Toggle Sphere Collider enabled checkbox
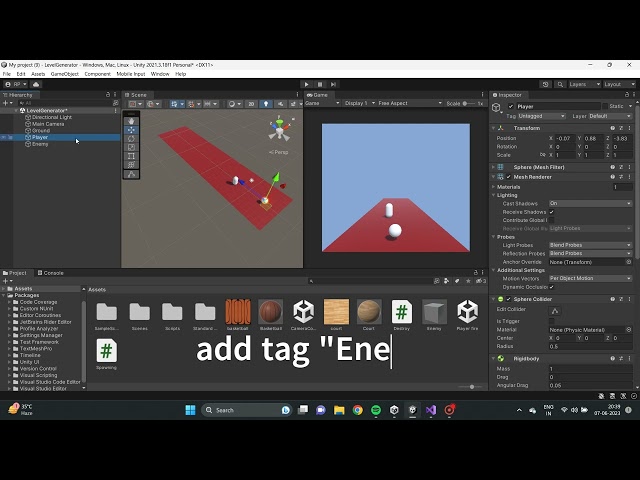640x480 pixels. 509,299
